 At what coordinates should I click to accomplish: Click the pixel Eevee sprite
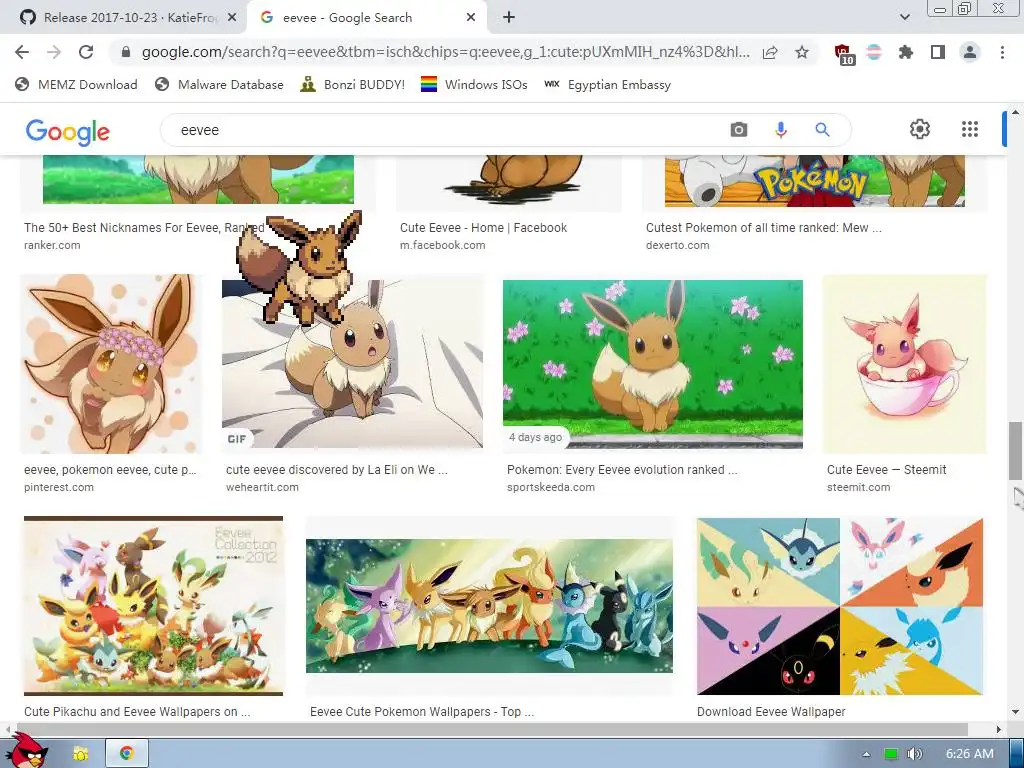pos(300,268)
